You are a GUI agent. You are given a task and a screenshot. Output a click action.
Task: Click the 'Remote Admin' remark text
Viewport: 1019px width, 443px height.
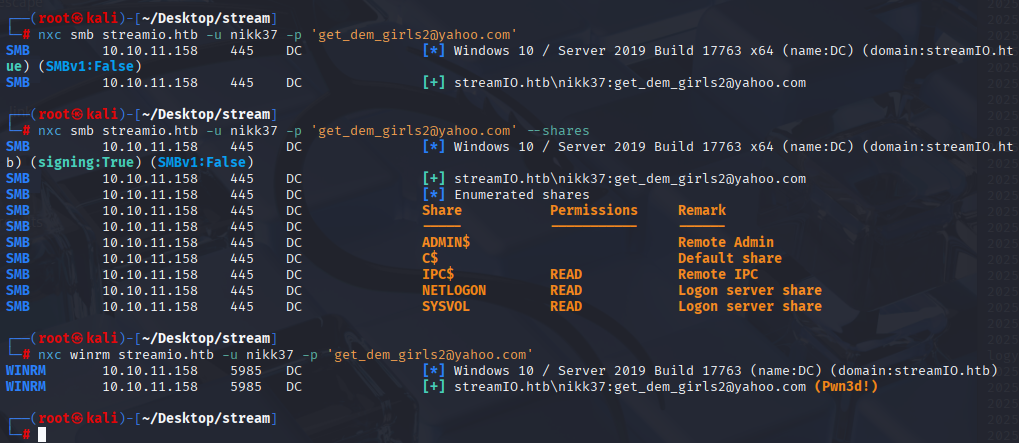pos(726,242)
